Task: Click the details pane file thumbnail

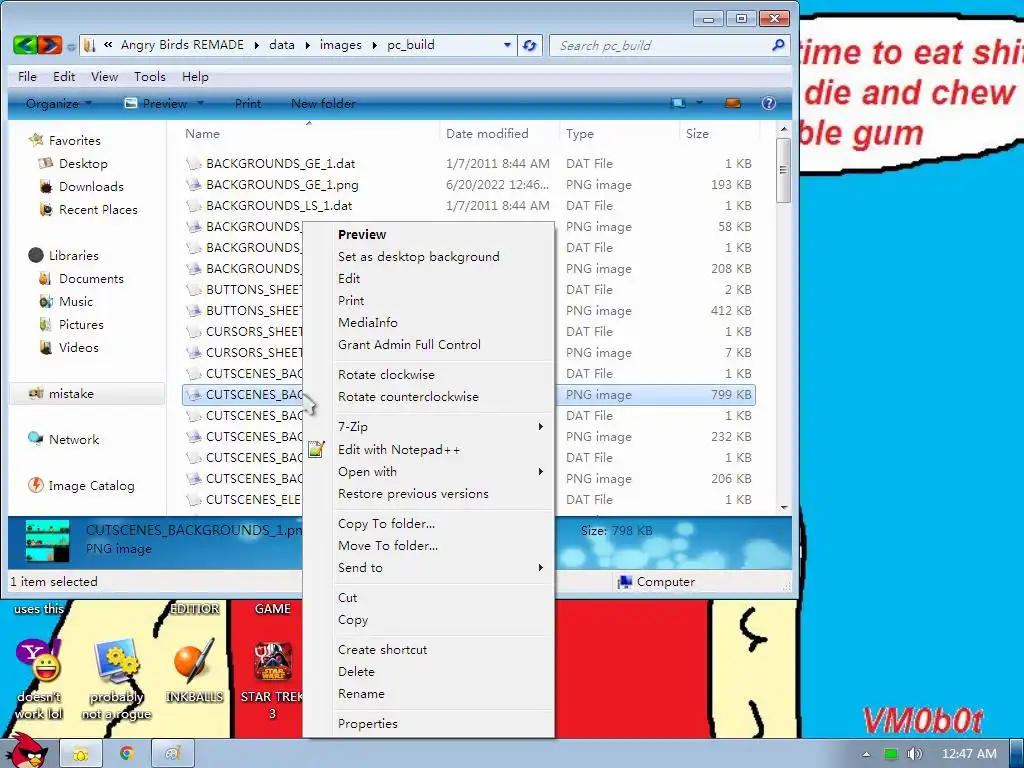Action: [47, 541]
